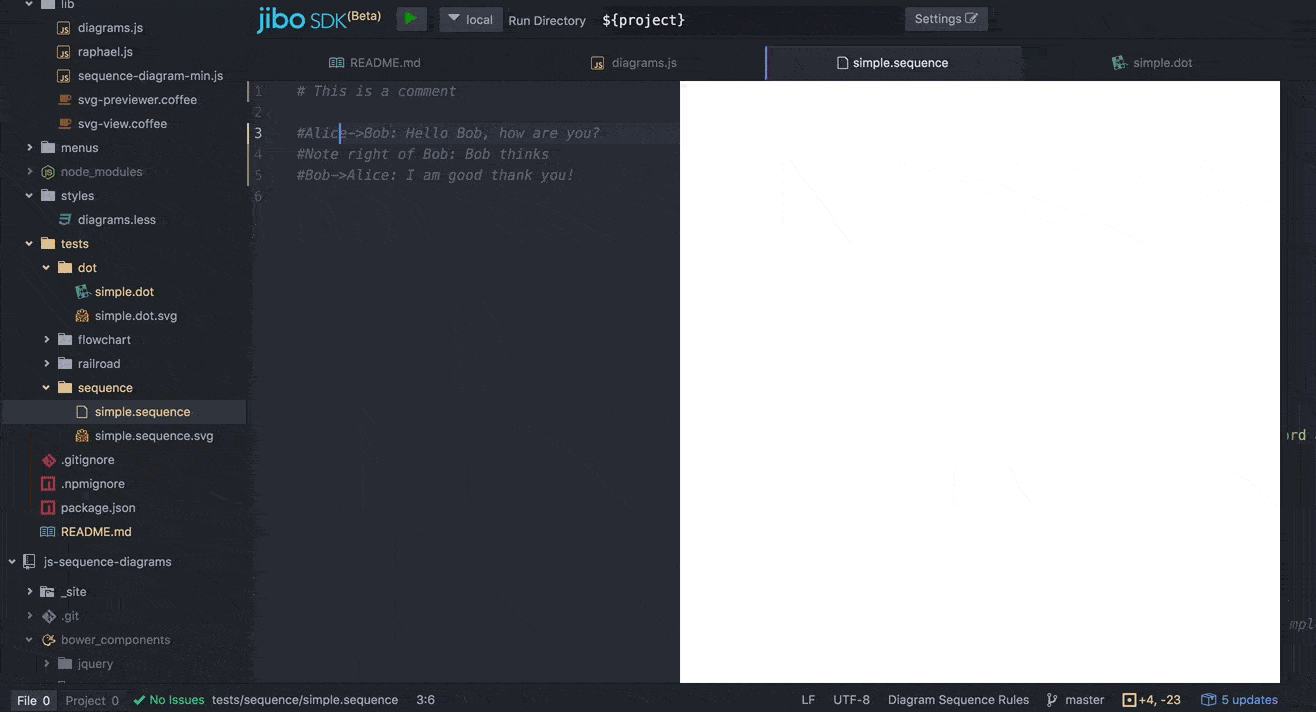This screenshot has width=1316, height=712.
Task: Select the Project 0 linter scope
Action: 92,700
